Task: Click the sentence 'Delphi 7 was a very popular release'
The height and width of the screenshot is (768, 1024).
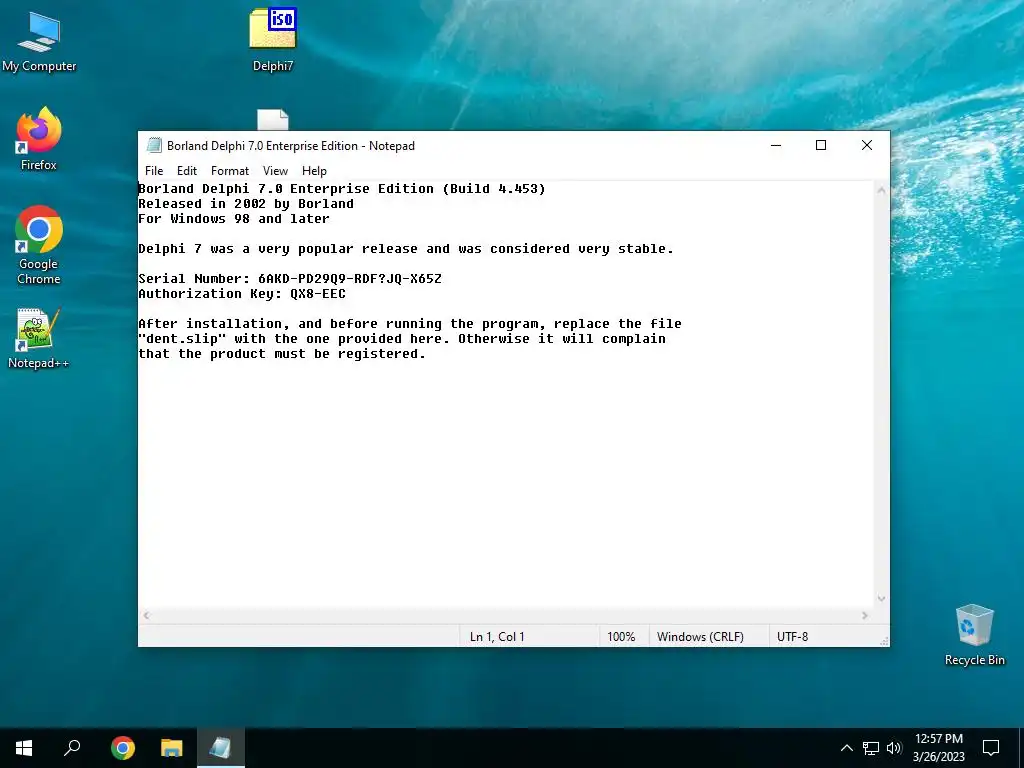Action: coord(406,249)
